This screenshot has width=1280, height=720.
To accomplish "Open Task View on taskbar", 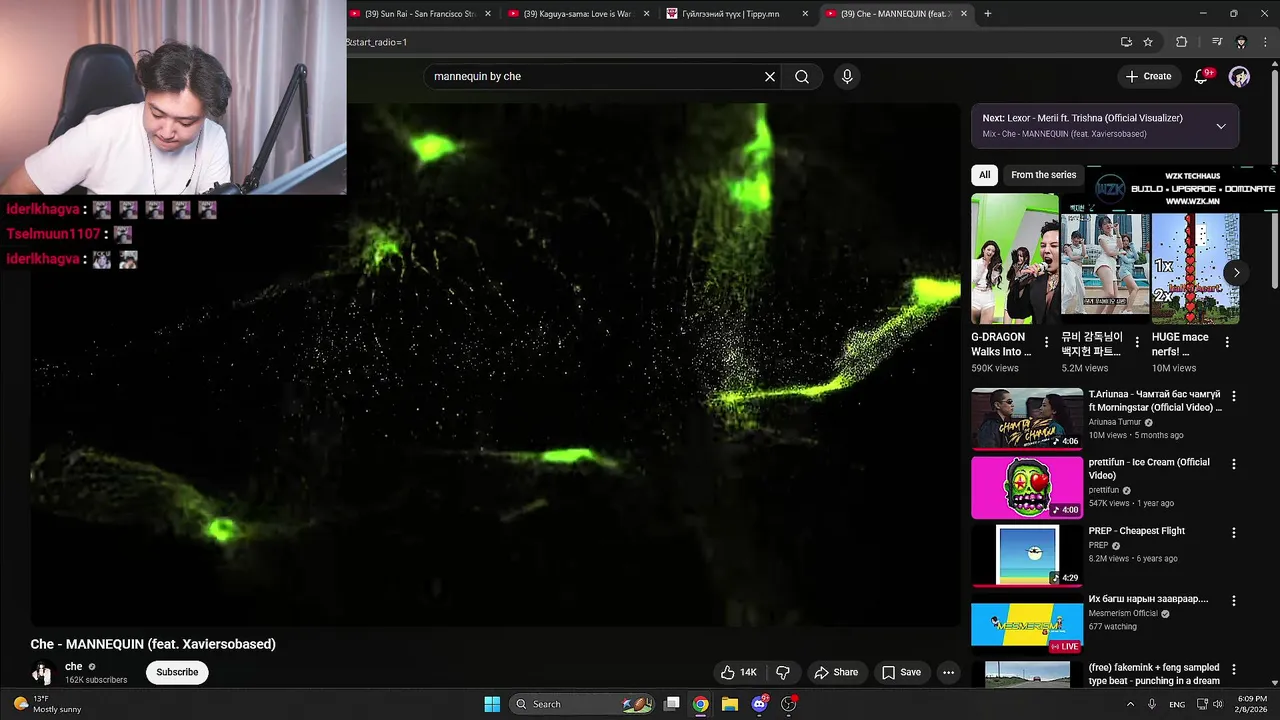I will click(672, 704).
